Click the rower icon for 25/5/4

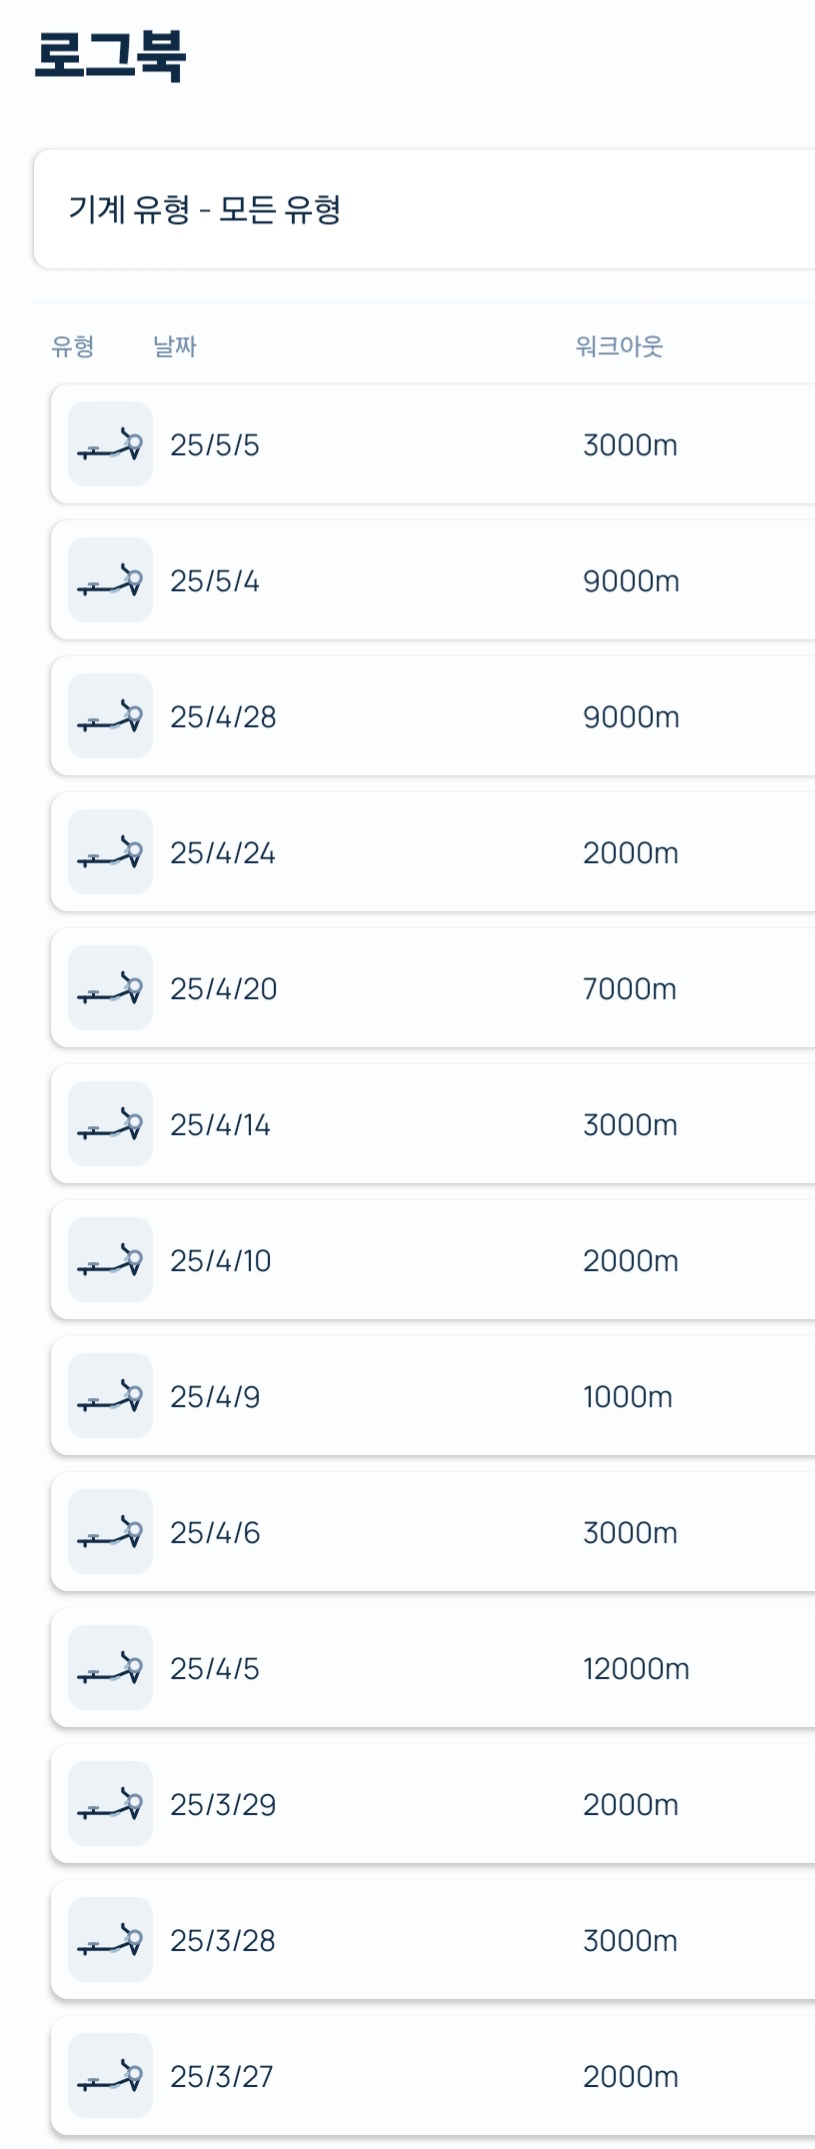[x=110, y=580]
